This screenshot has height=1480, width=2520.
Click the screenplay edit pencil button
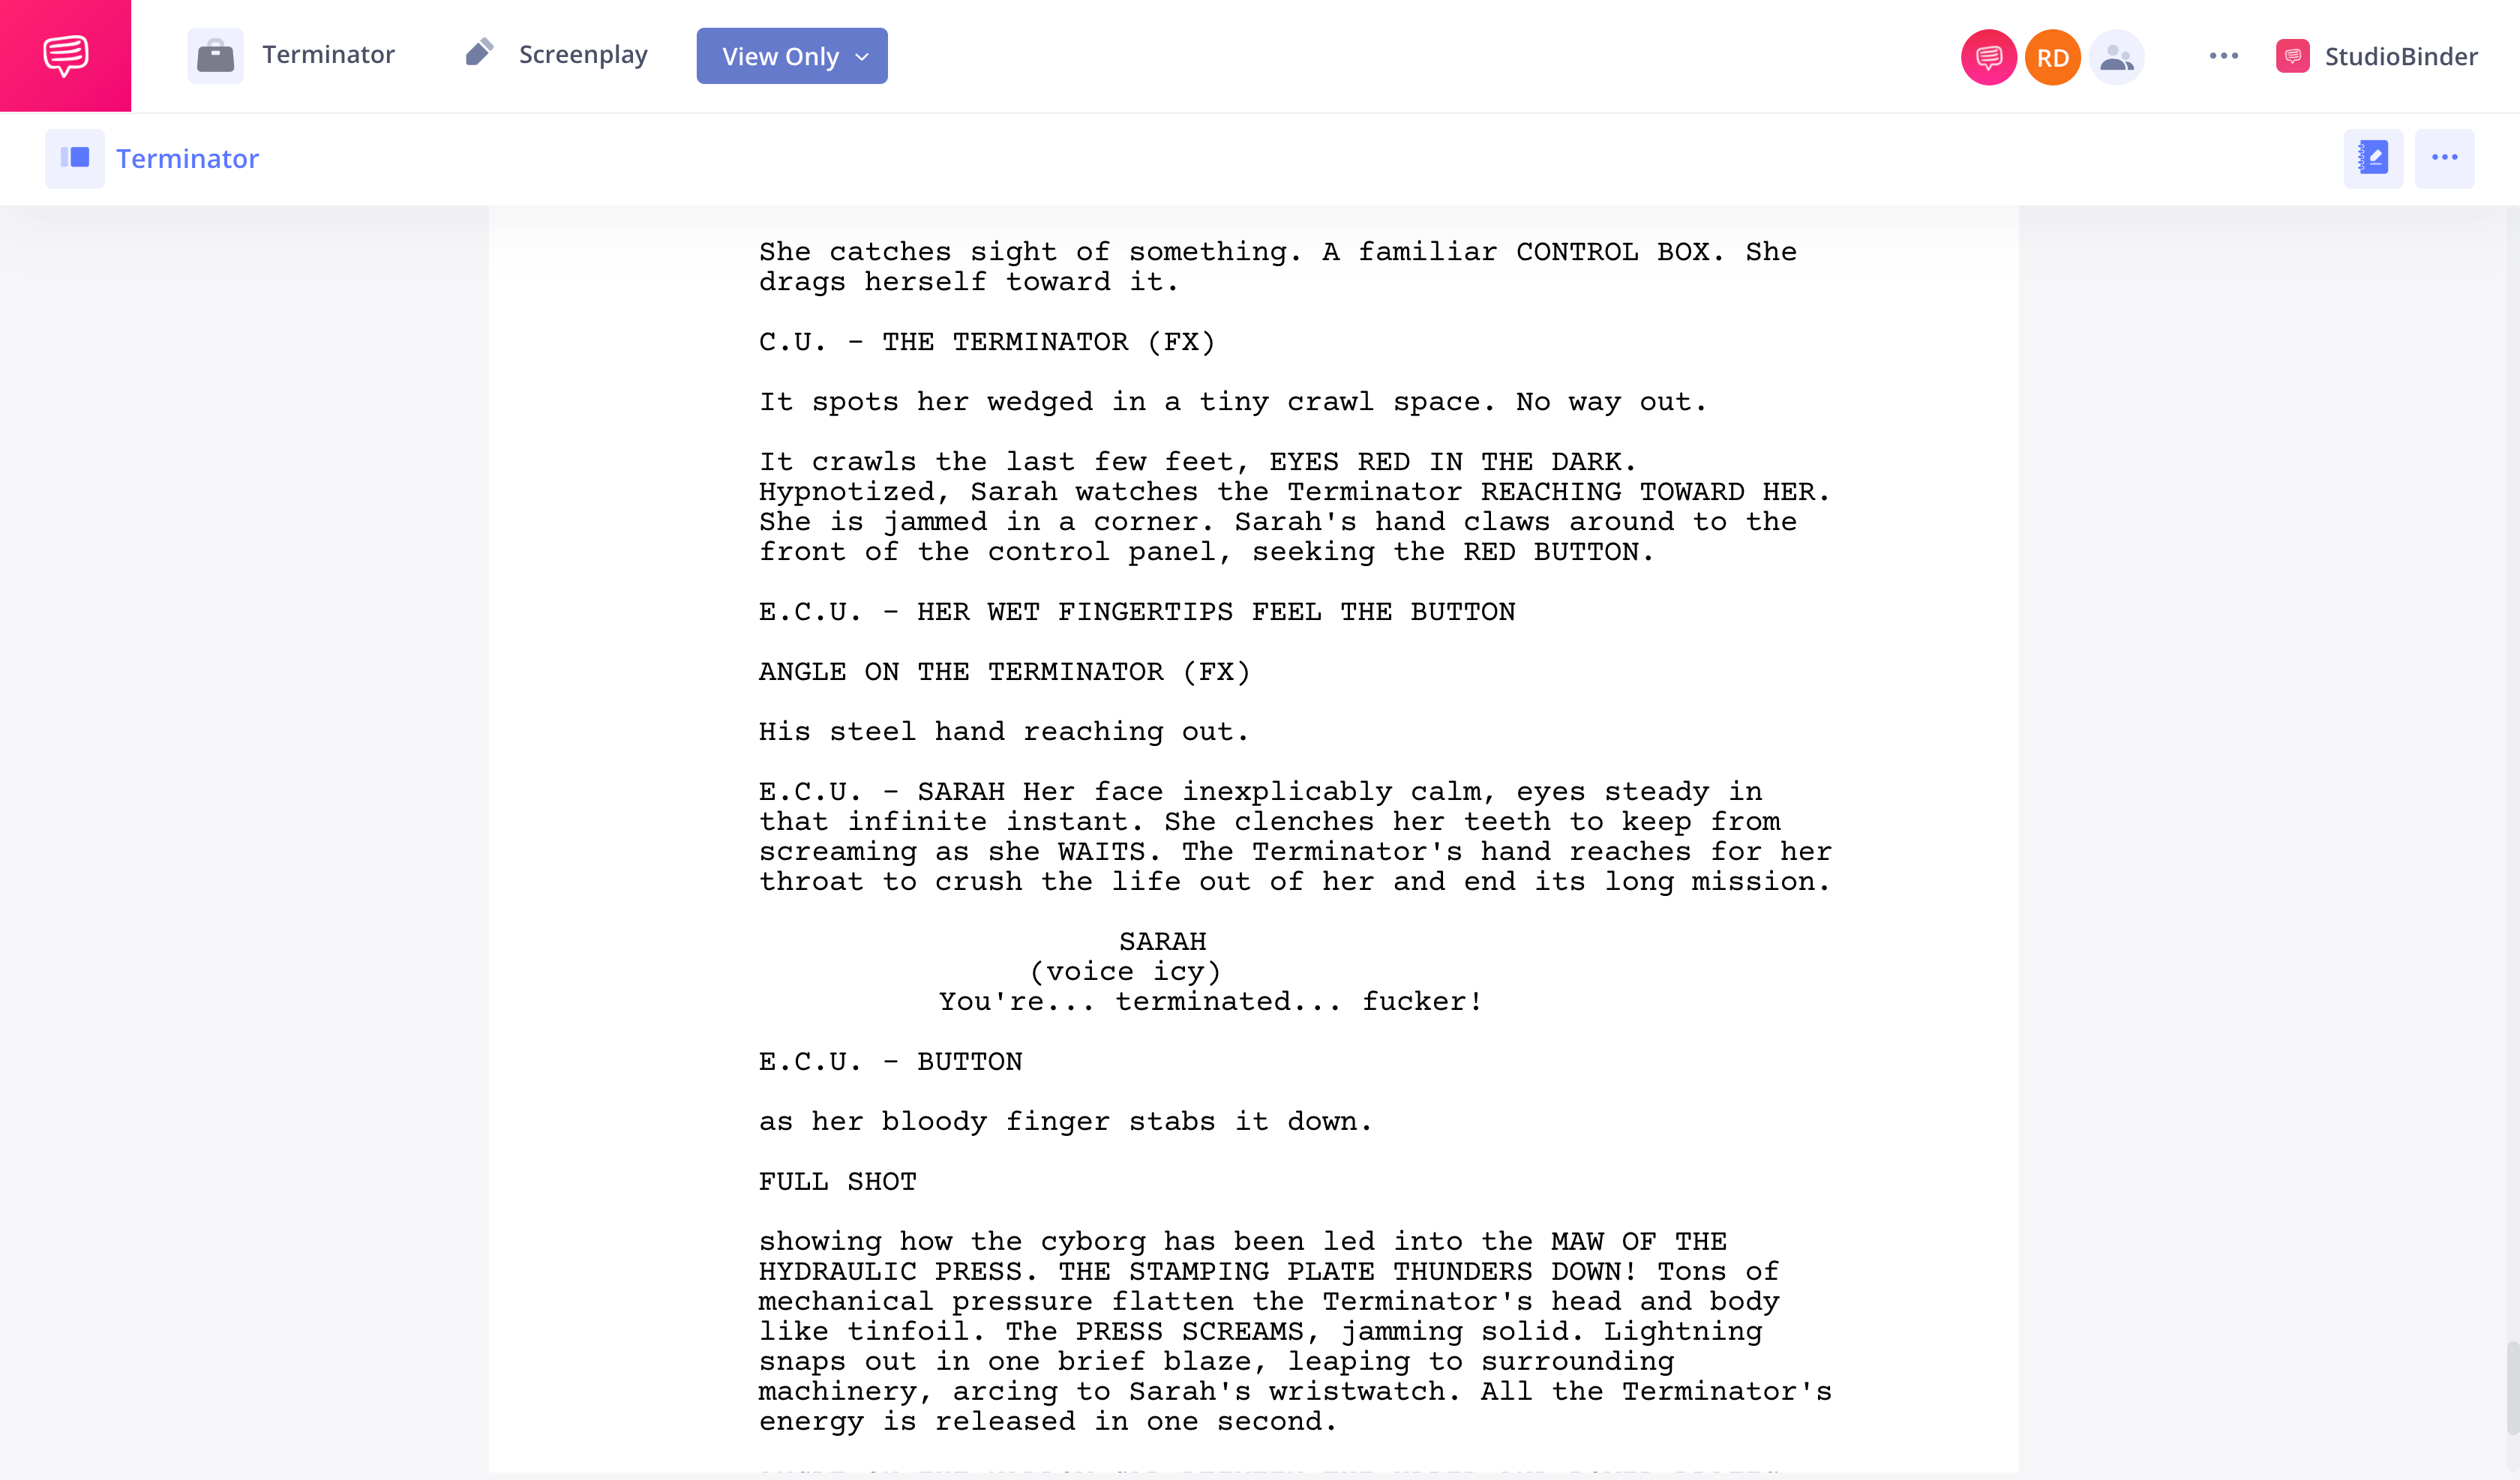[2375, 159]
